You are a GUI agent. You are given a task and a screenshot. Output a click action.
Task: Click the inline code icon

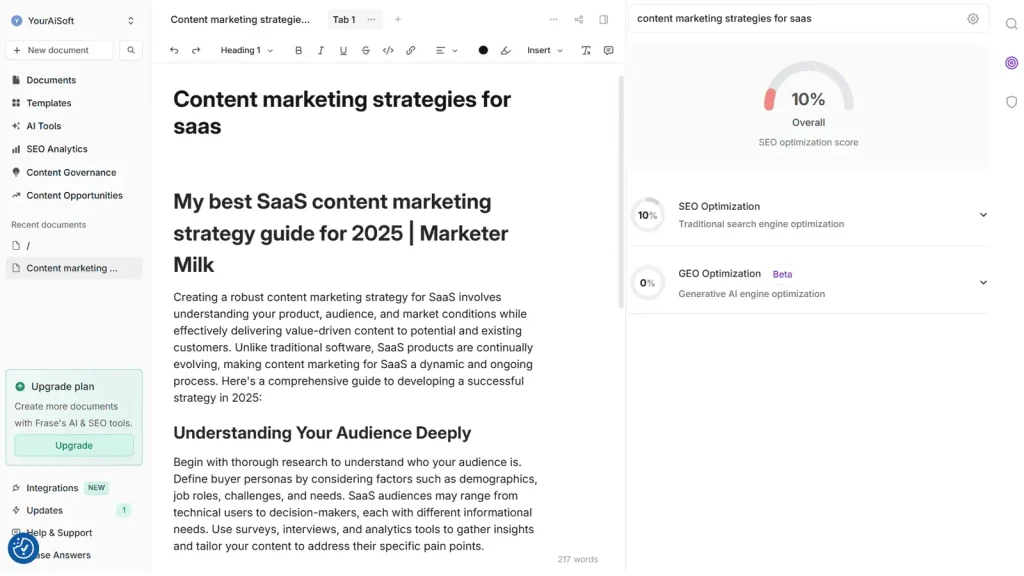[x=388, y=50]
